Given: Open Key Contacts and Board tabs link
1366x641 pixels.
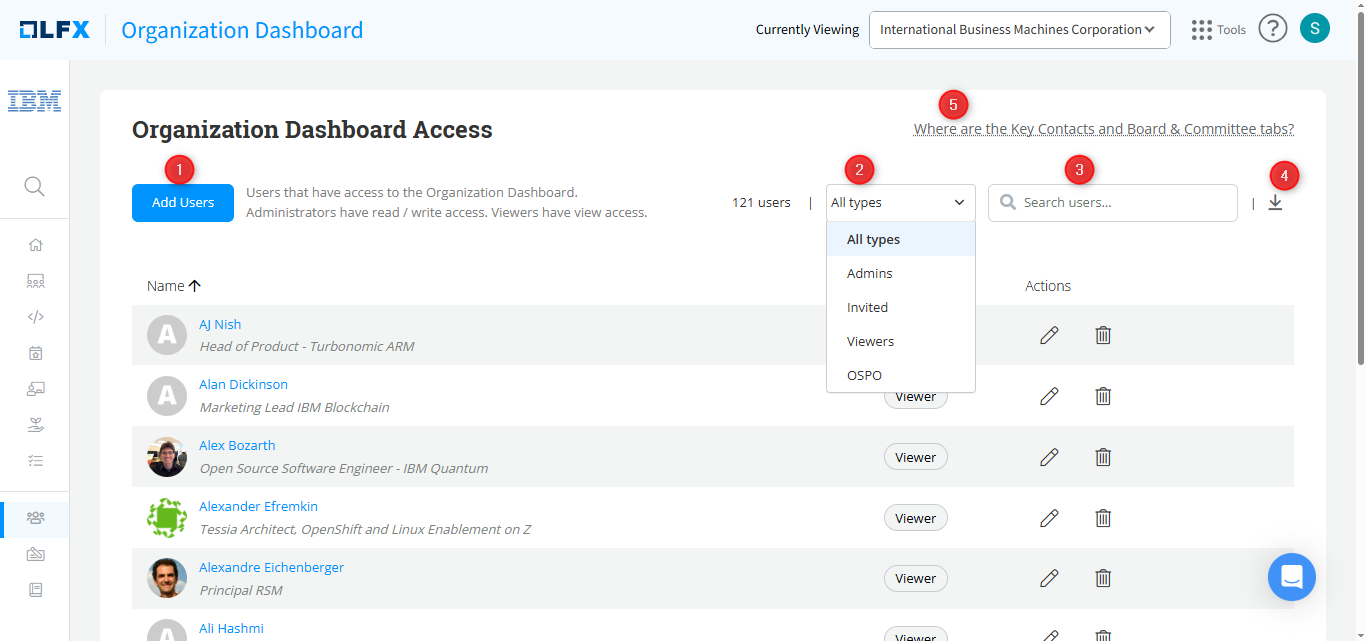Looking at the screenshot, I should [1103, 129].
